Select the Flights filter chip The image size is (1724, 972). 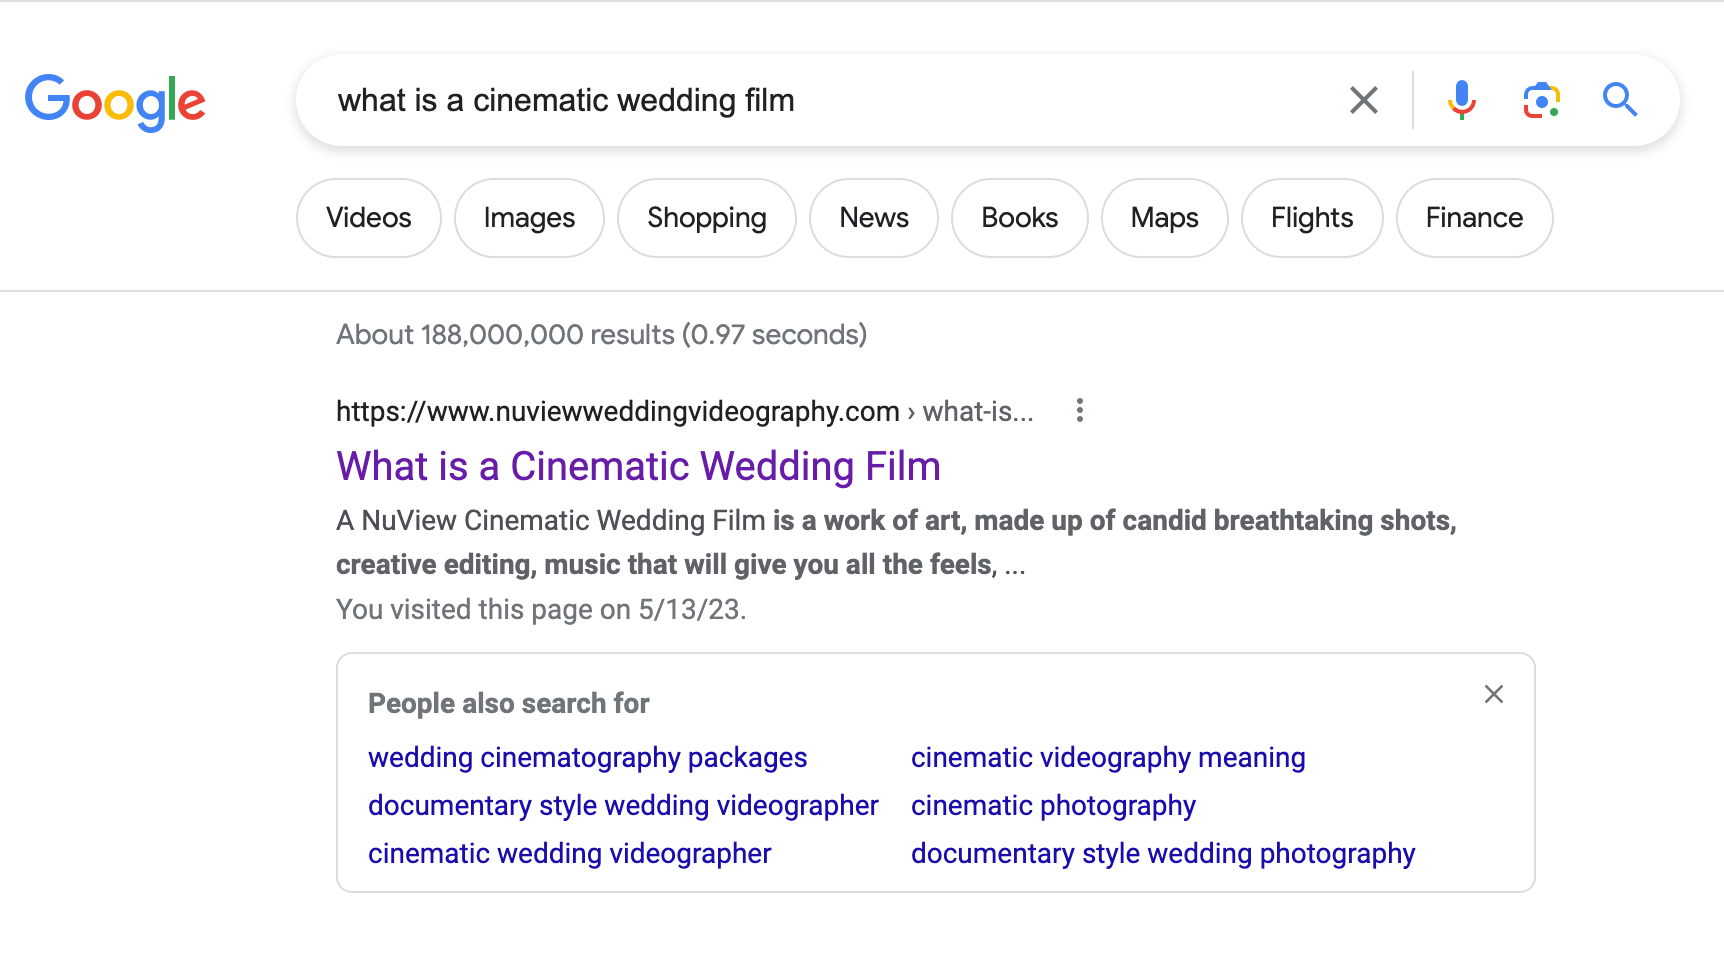[1312, 218]
